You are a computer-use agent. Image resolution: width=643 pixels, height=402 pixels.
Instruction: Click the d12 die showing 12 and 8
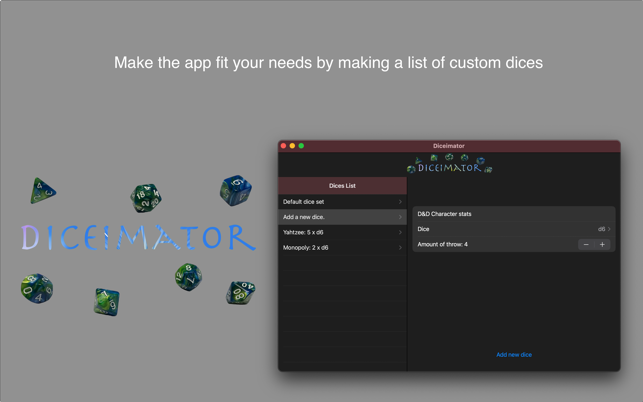(x=188, y=277)
